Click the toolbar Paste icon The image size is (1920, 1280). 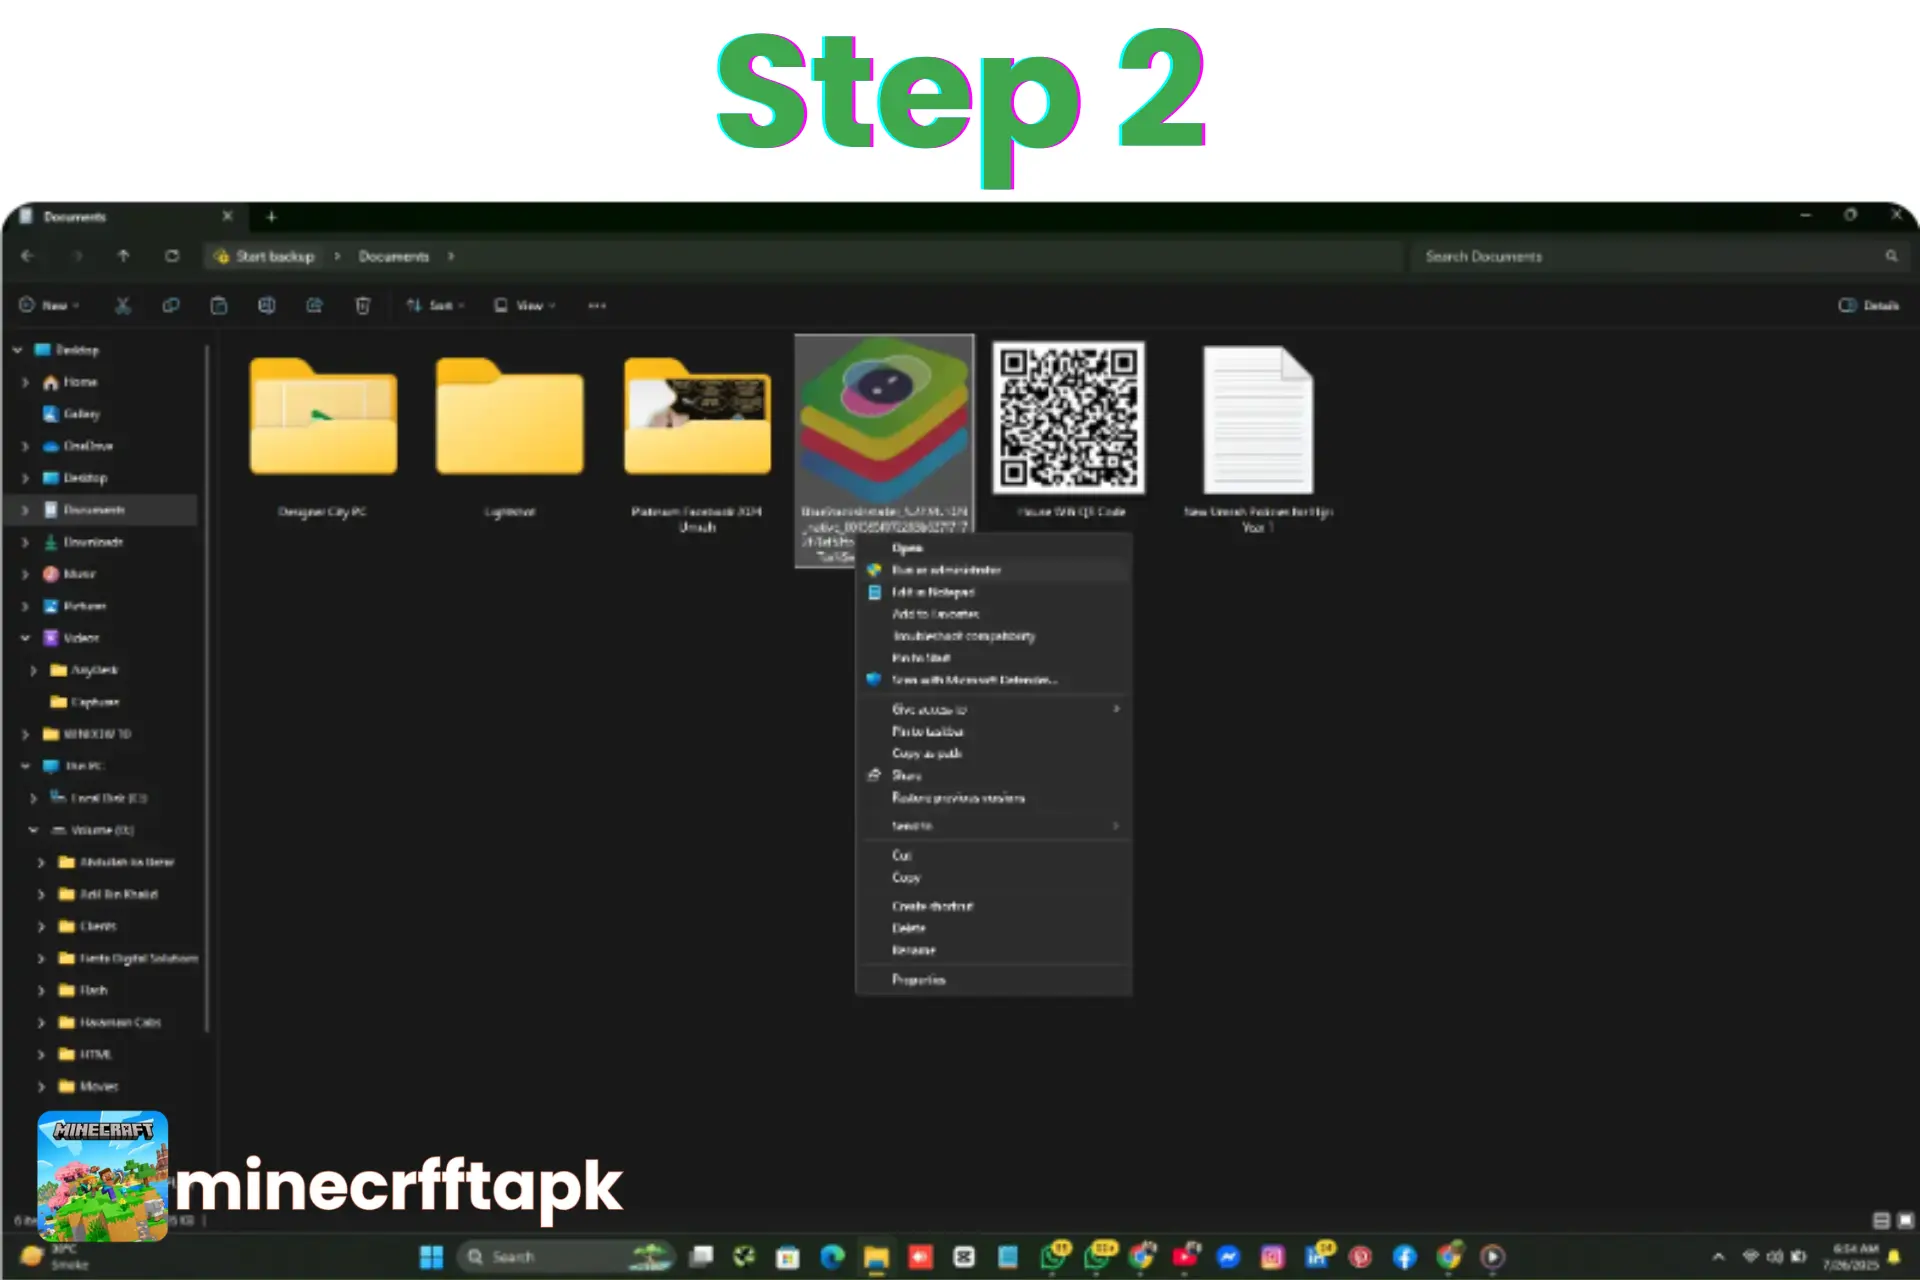[219, 305]
